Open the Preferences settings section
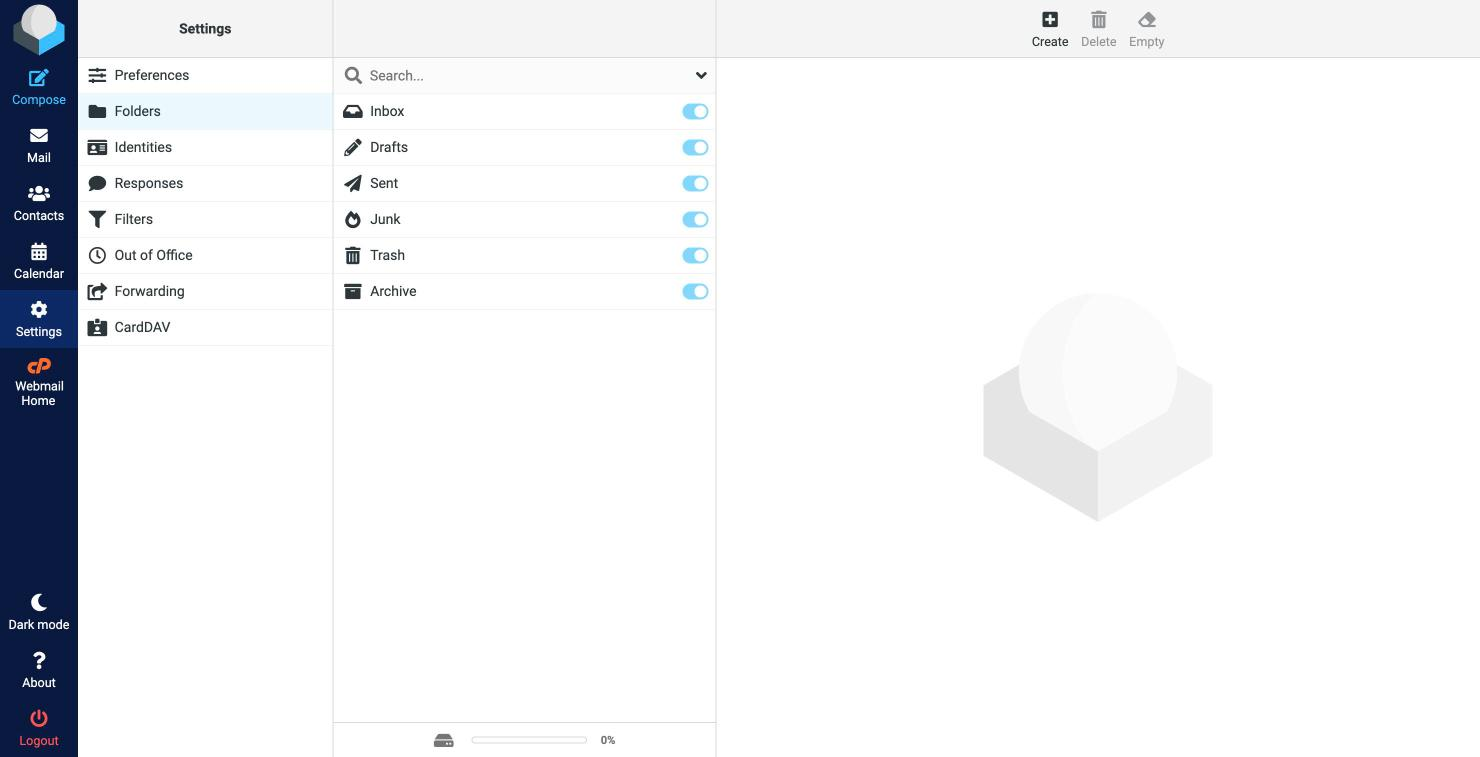This screenshot has width=1480, height=757. point(205,75)
